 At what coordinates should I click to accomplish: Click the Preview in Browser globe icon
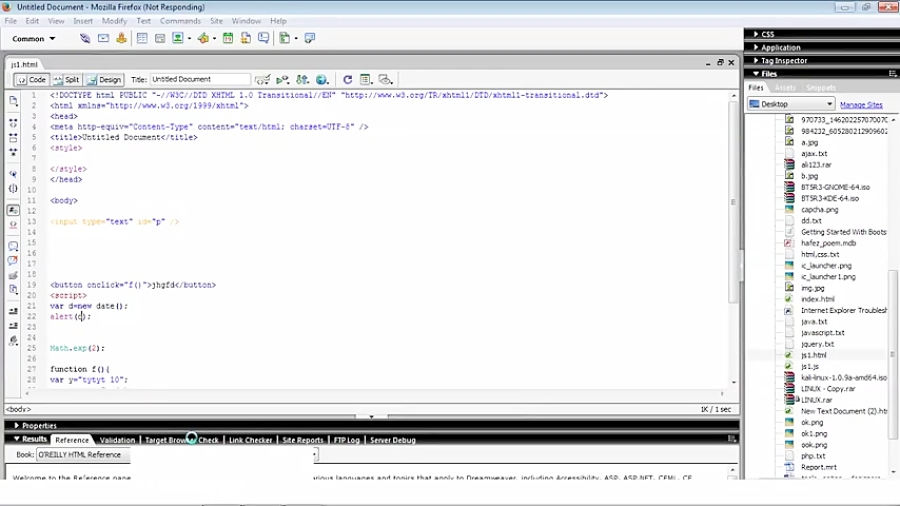322,80
